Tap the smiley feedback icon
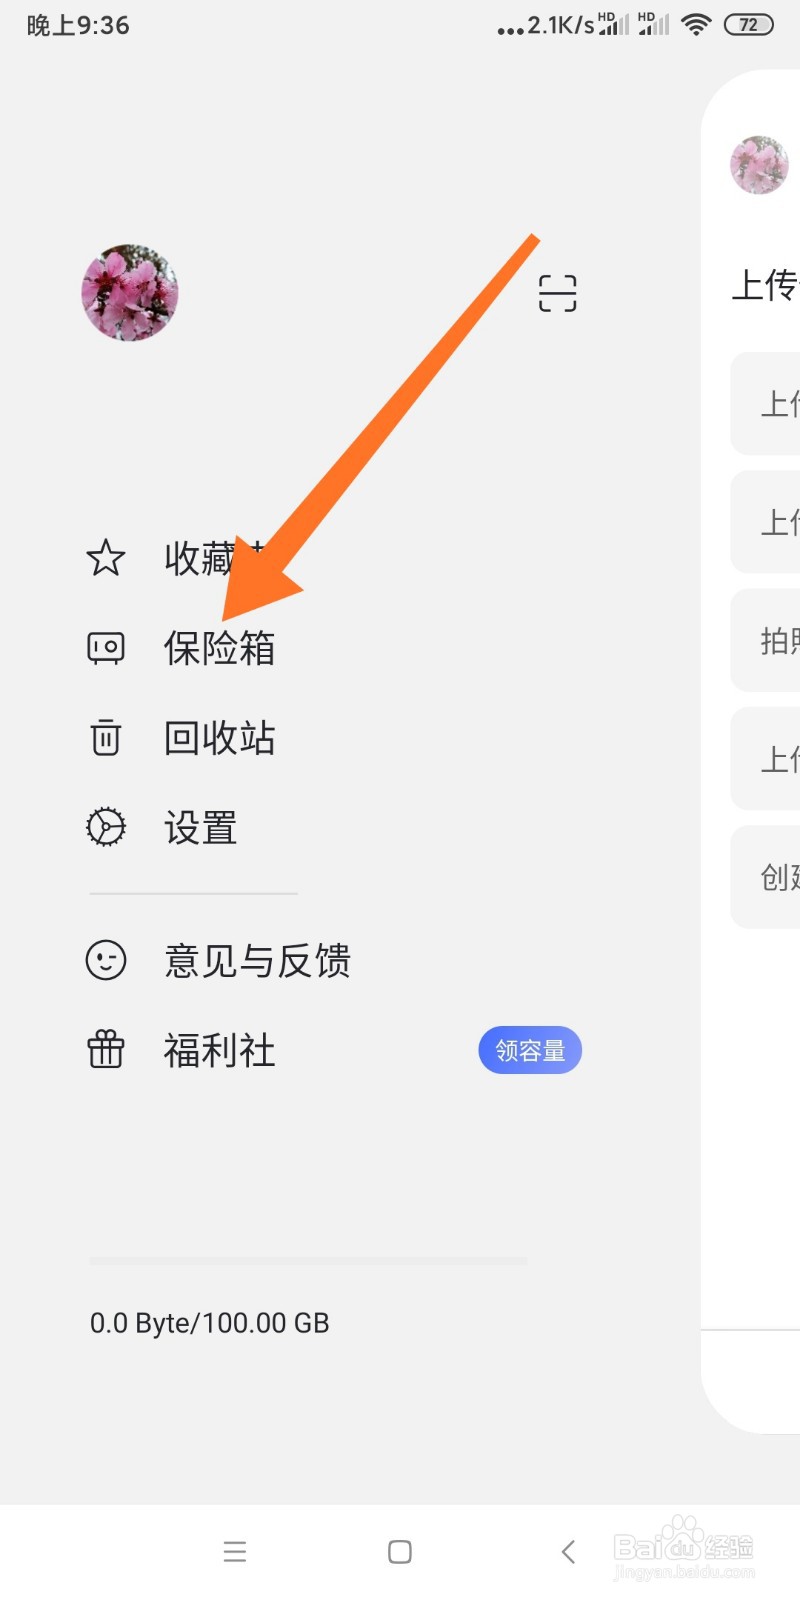The image size is (800, 1600). [106, 961]
